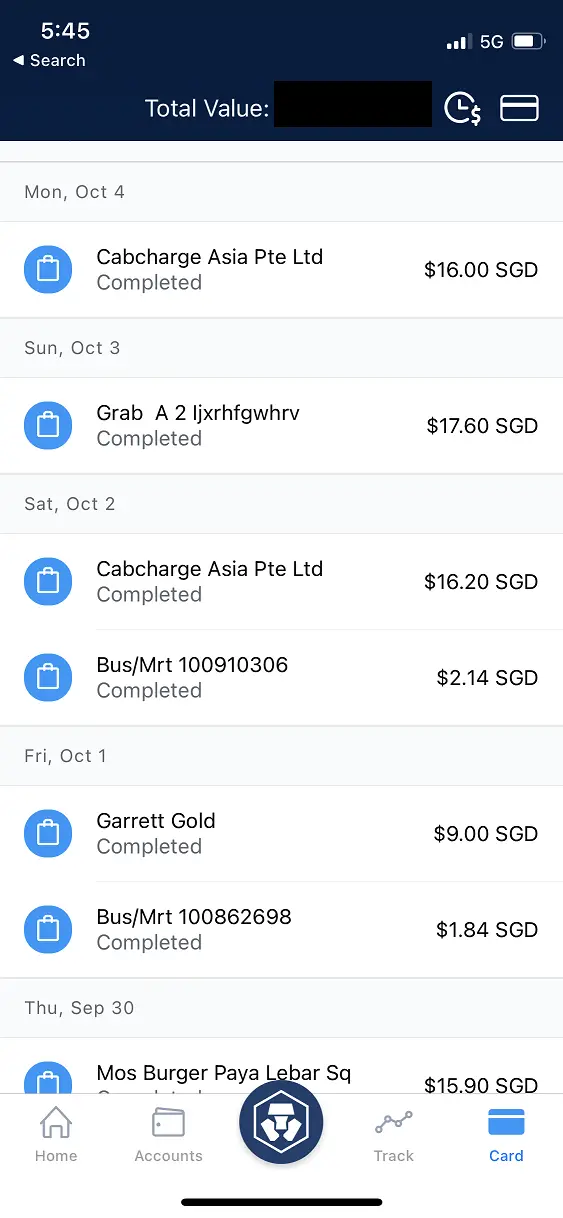Return to Search via back link
The height and width of the screenshot is (1218, 563).
click(x=49, y=60)
